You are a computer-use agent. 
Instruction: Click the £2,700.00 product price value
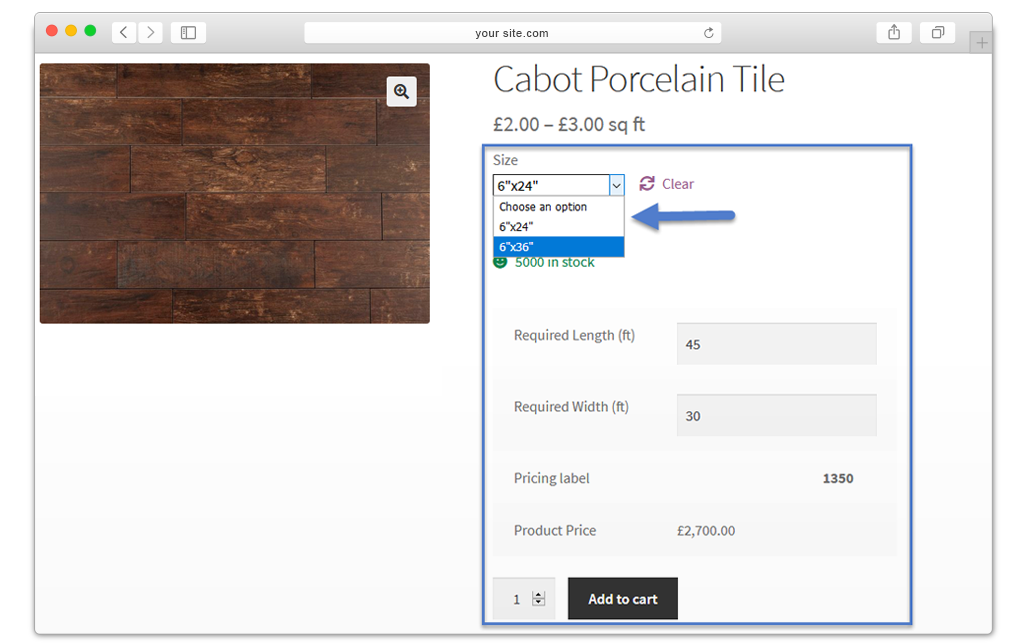(706, 531)
